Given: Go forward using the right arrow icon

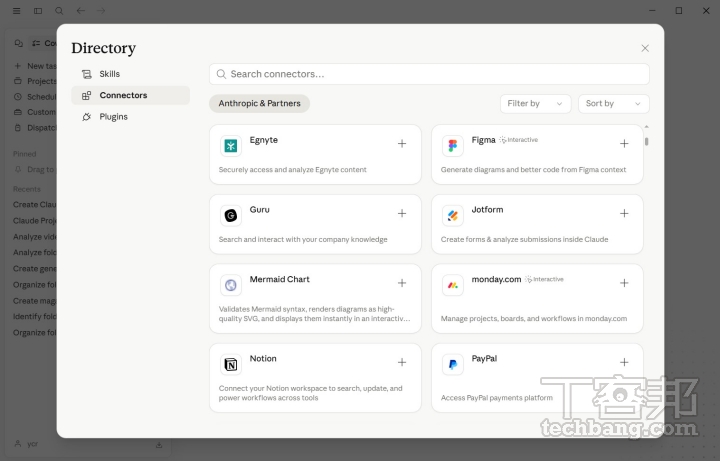Looking at the screenshot, I should click(x=101, y=11).
